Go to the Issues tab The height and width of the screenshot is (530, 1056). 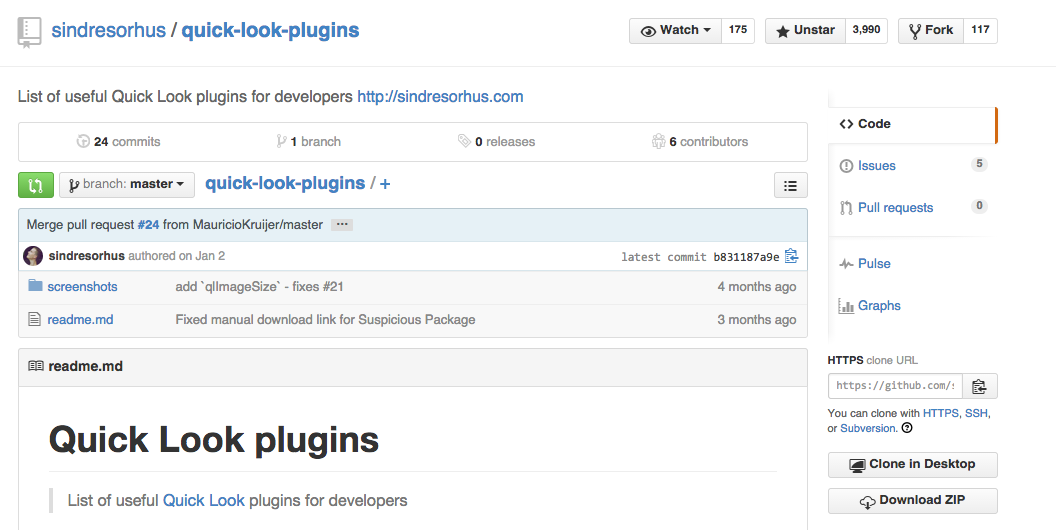[x=876, y=166]
